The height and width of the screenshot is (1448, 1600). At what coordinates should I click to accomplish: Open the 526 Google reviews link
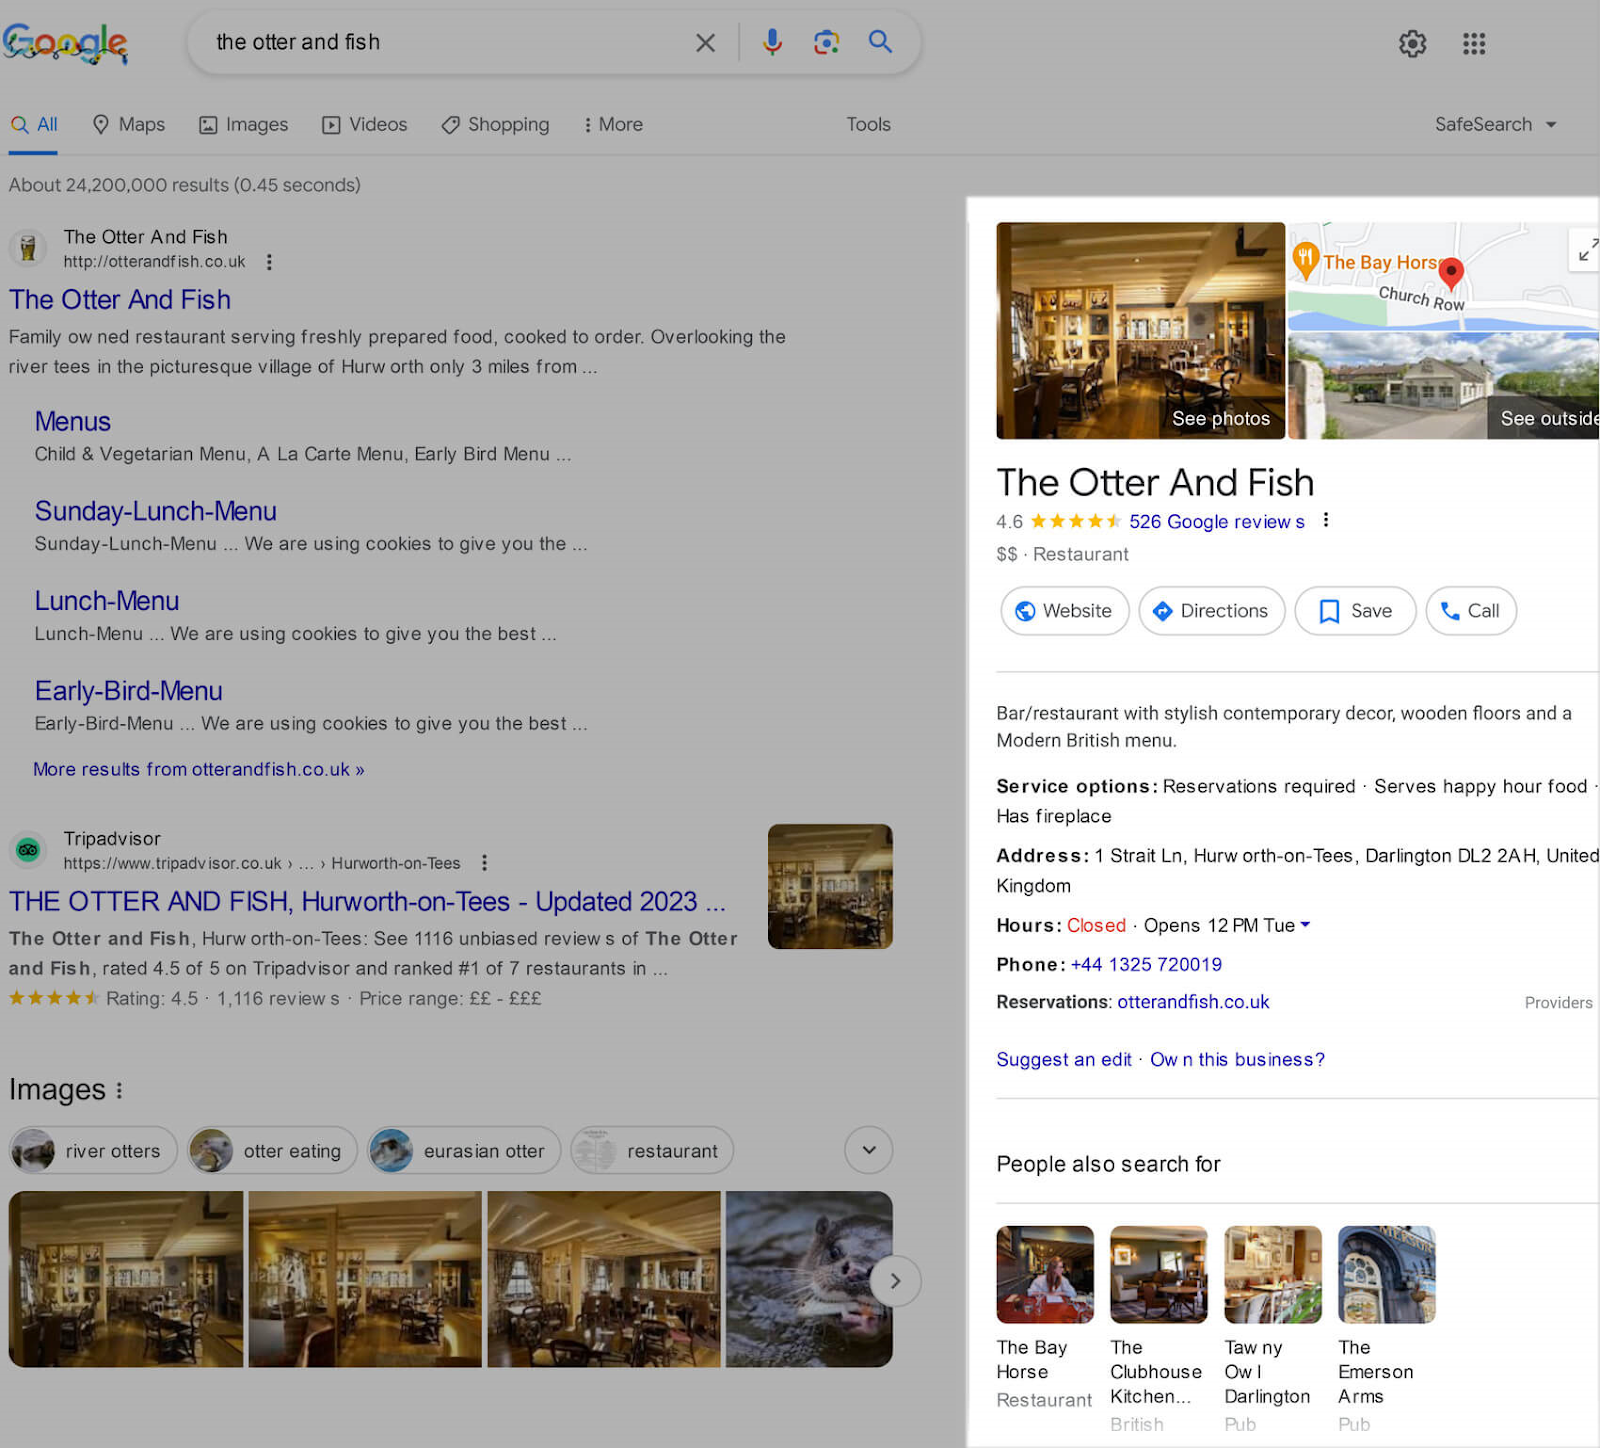[x=1216, y=521]
